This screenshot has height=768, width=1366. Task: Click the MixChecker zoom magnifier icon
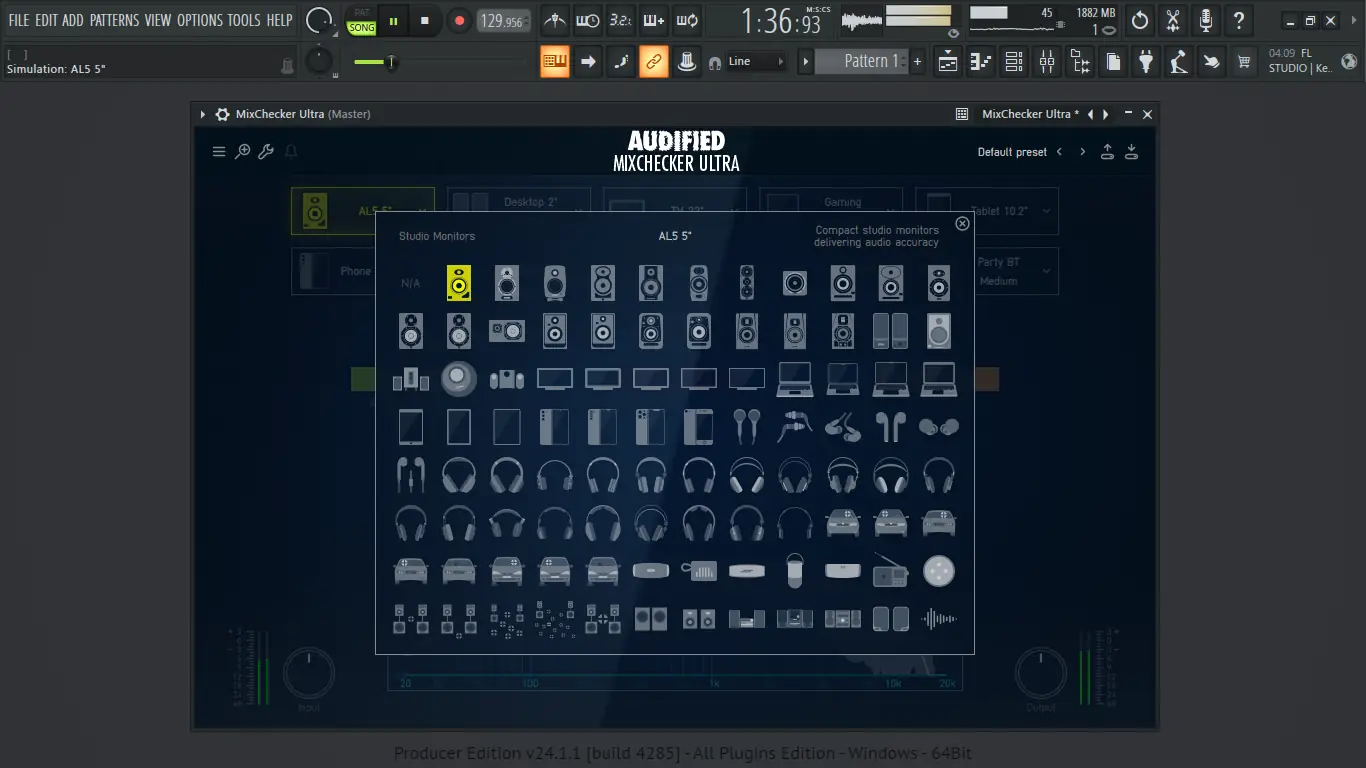242,152
